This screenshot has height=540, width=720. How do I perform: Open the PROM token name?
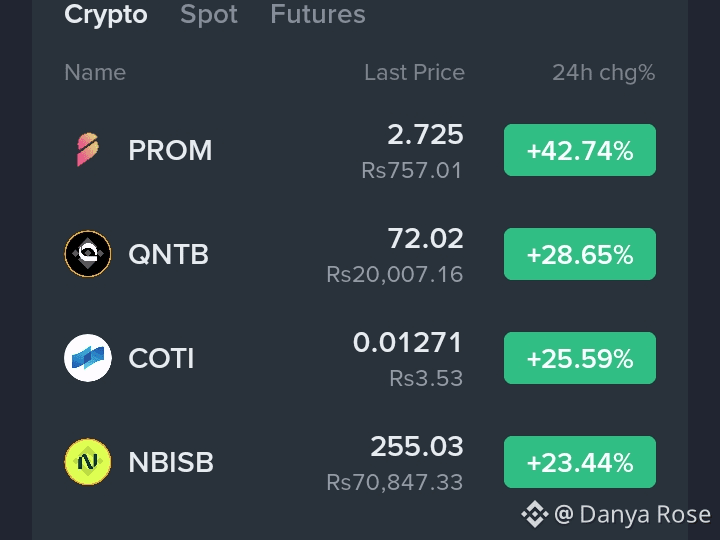[170, 150]
